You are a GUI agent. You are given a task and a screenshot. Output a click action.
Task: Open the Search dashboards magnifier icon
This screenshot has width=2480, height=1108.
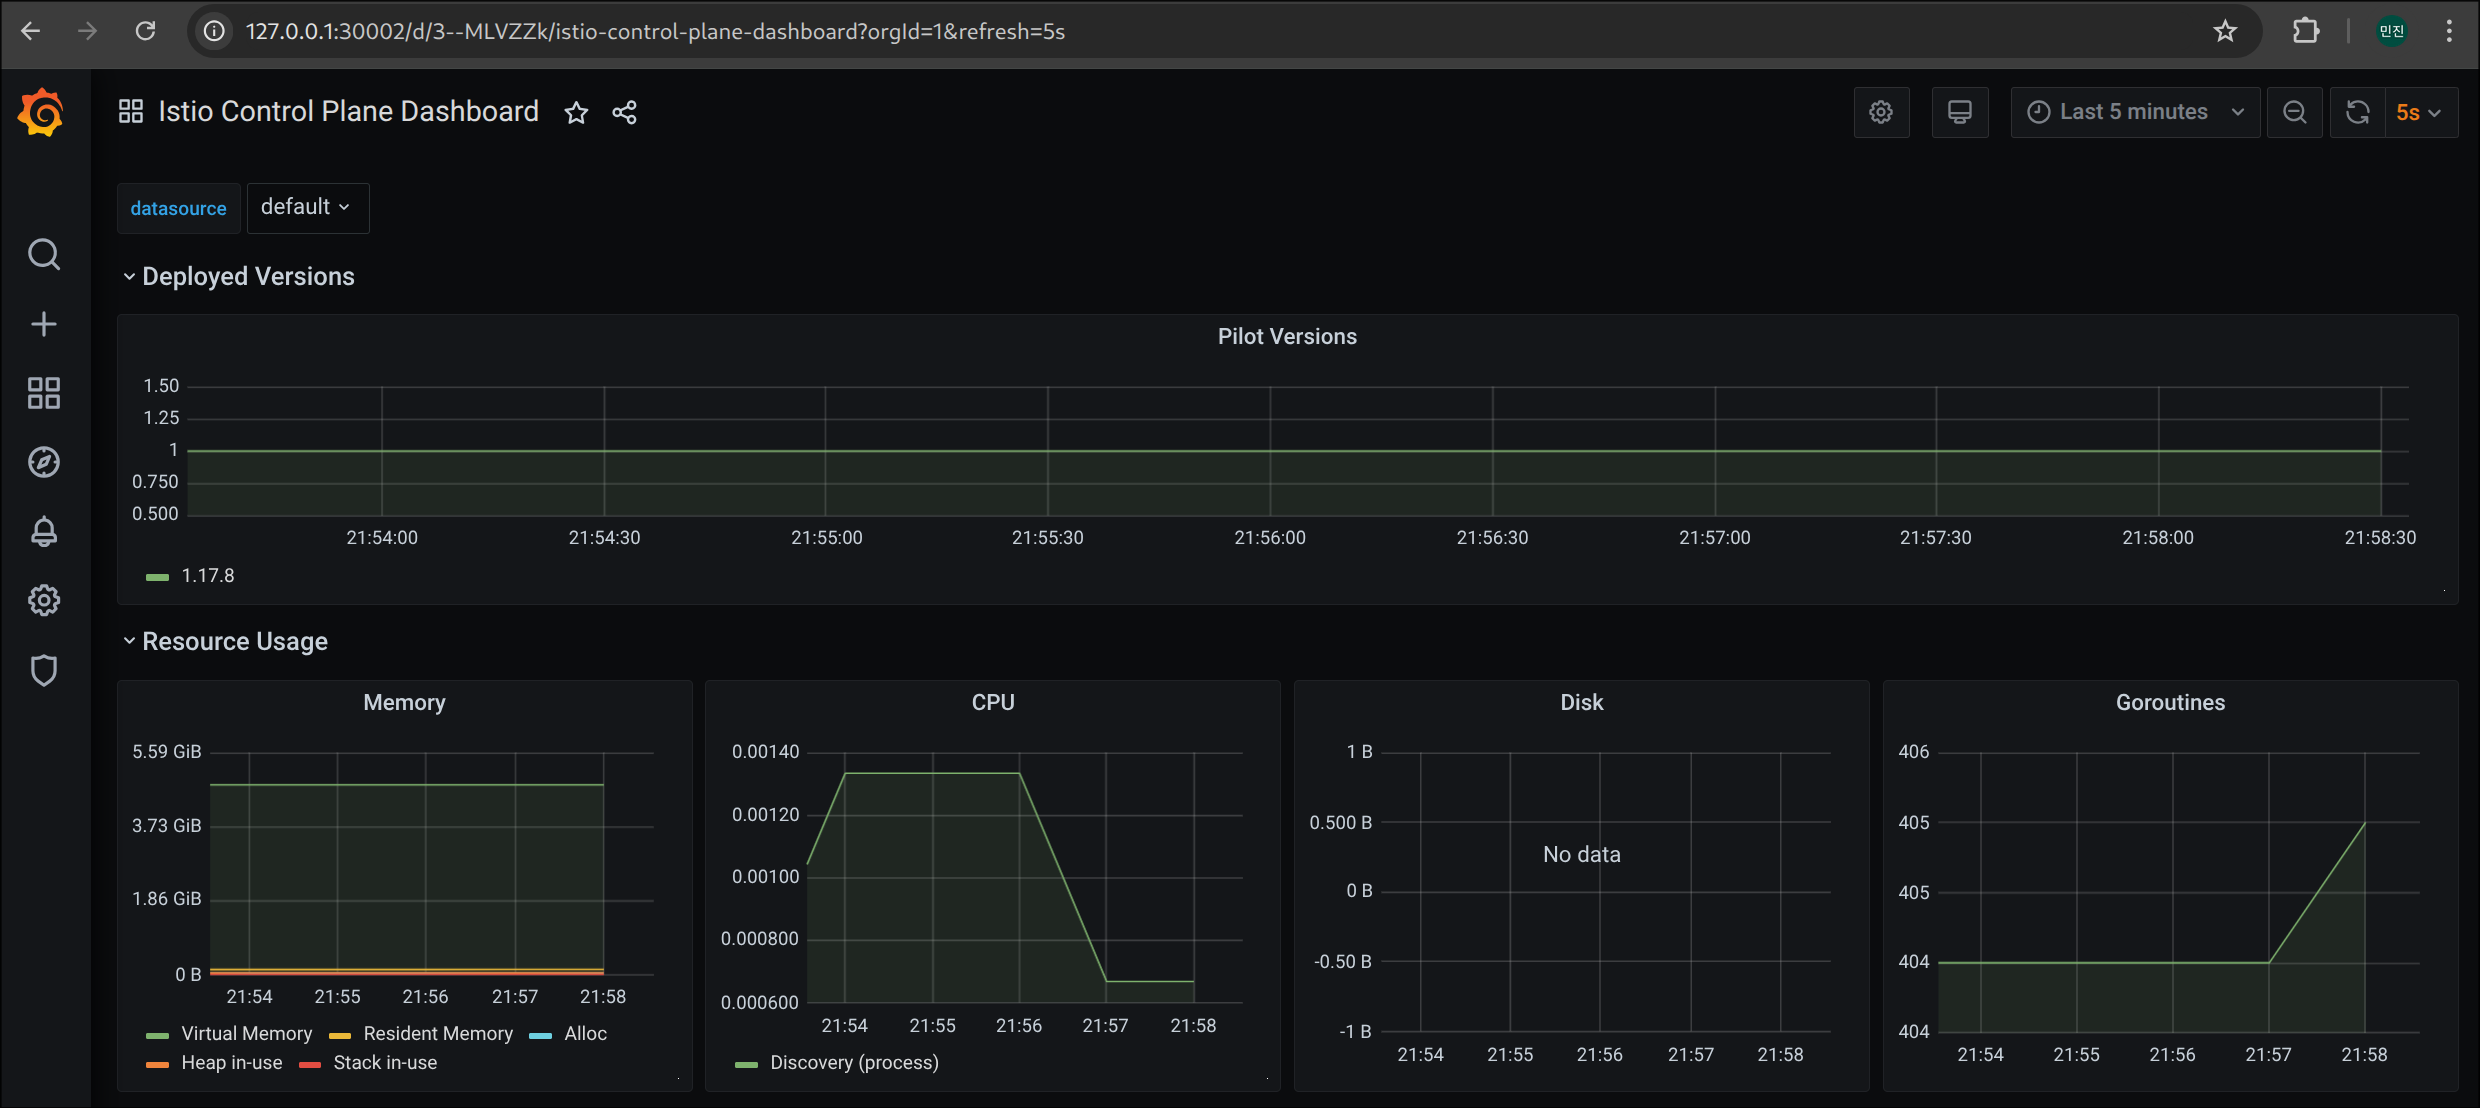[x=43, y=254]
